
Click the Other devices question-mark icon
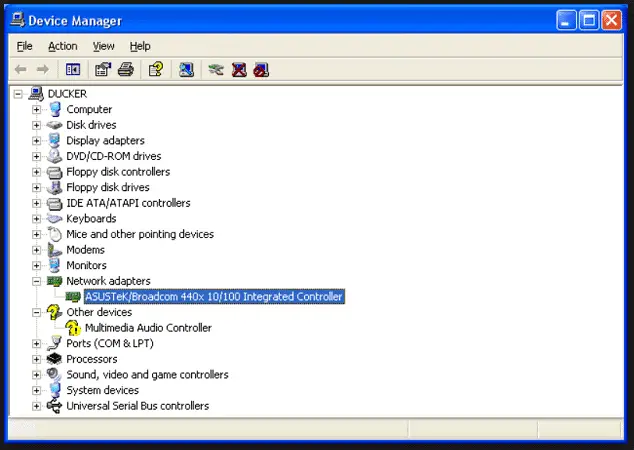point(54,312)
